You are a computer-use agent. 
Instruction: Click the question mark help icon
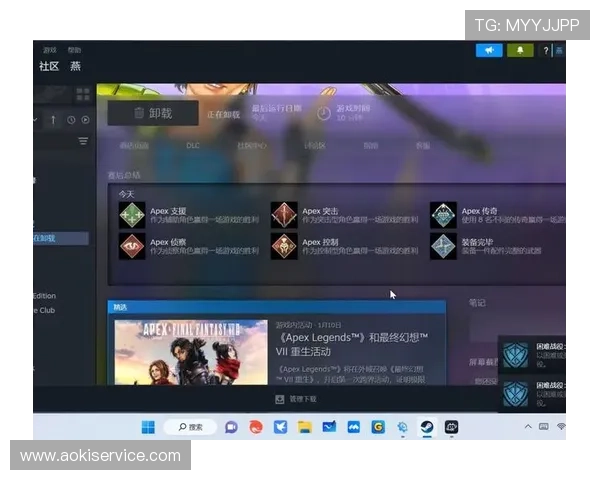coord(546,51)
